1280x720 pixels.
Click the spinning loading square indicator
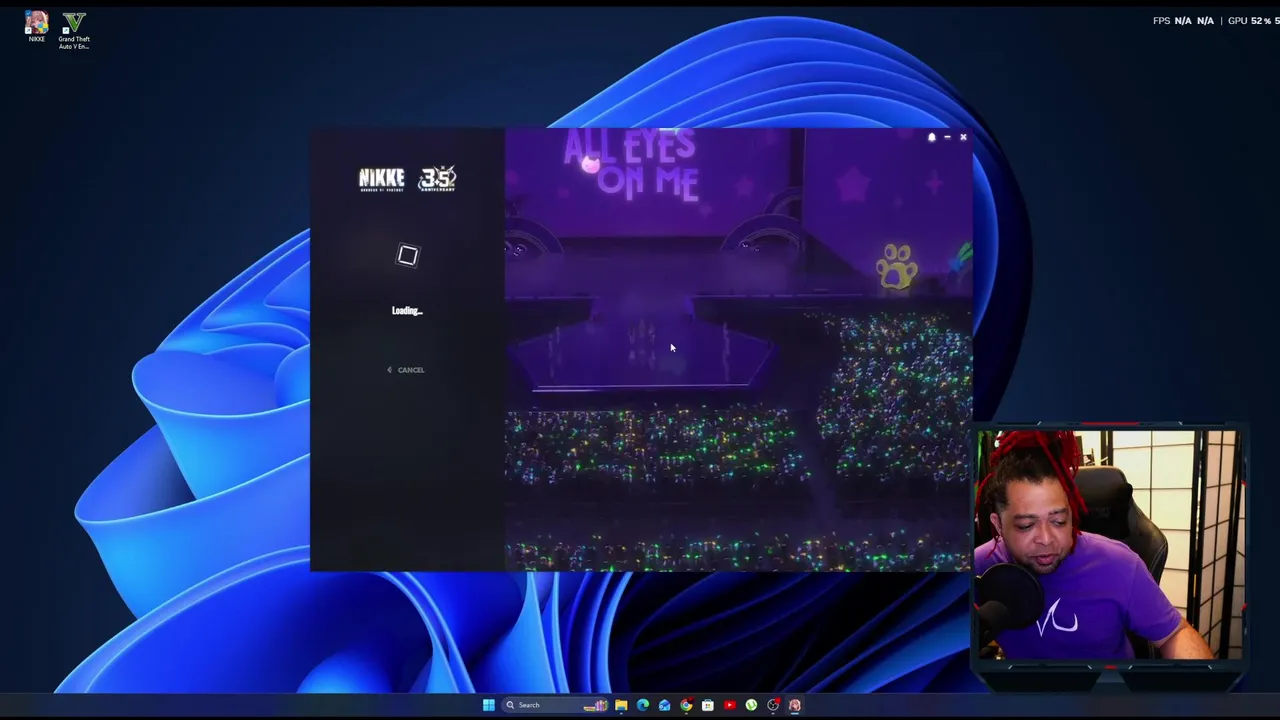pos(407,256)
